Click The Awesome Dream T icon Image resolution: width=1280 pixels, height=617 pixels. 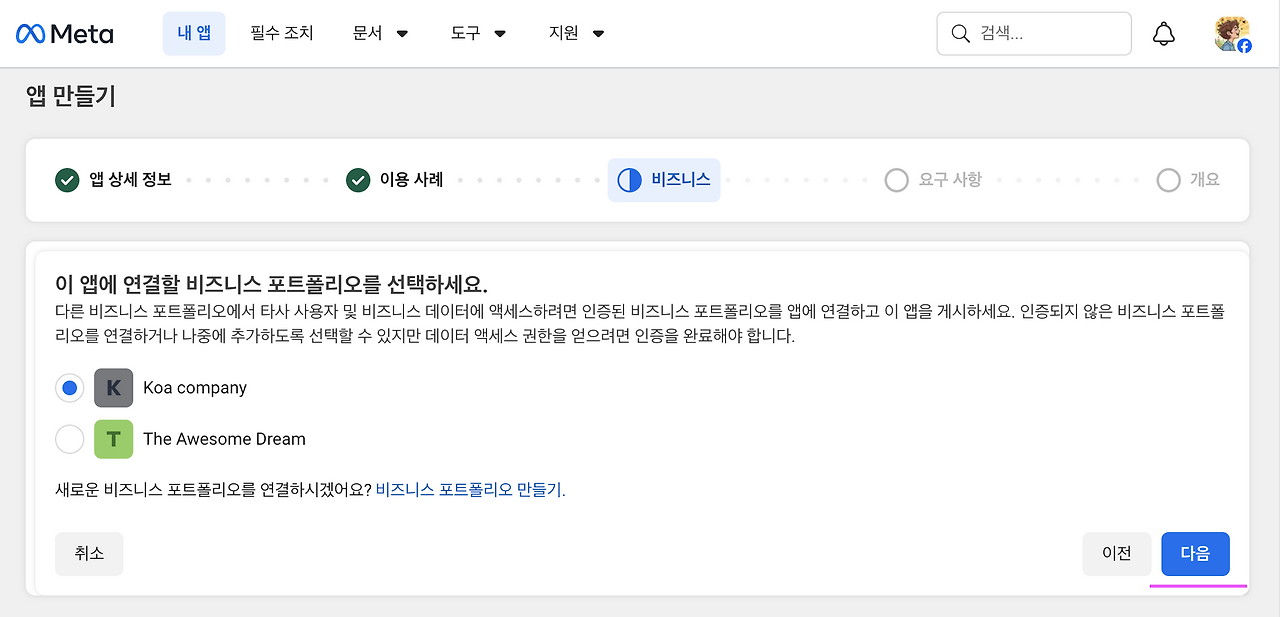point(113,439)
